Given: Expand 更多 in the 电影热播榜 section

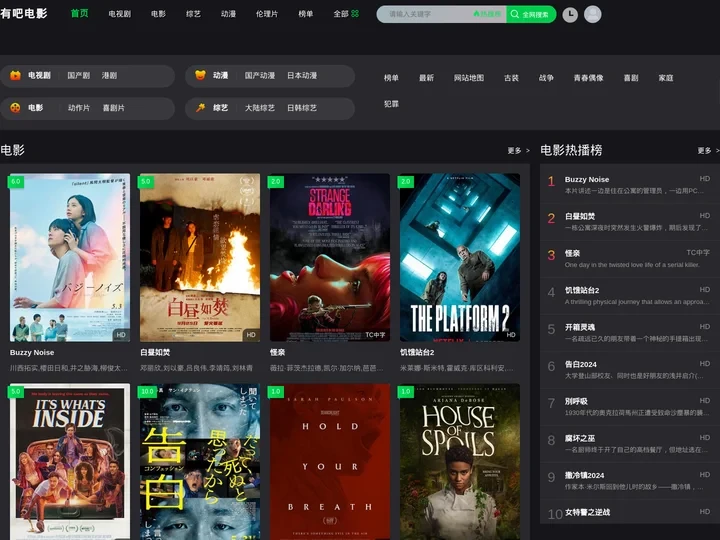Looking at the screenshot, I should click(709, 151).
